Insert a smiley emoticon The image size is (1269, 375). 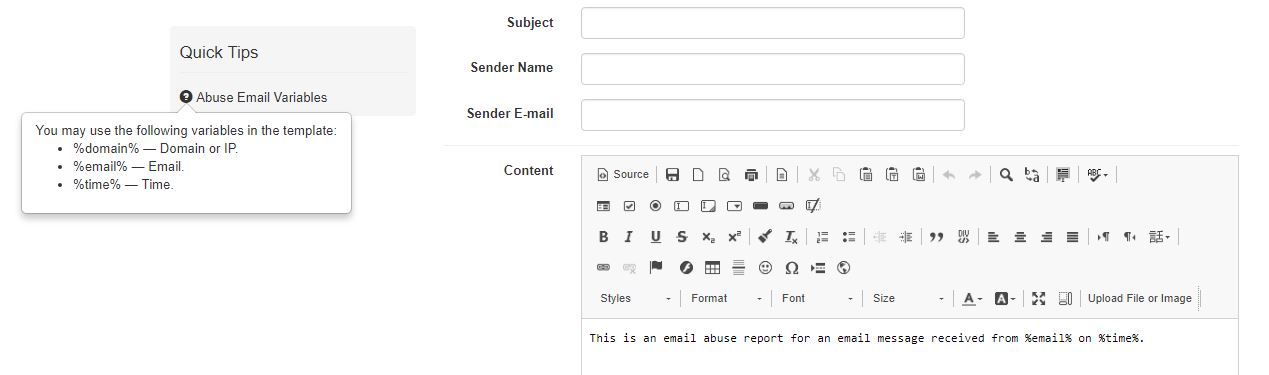click(765, 268)
